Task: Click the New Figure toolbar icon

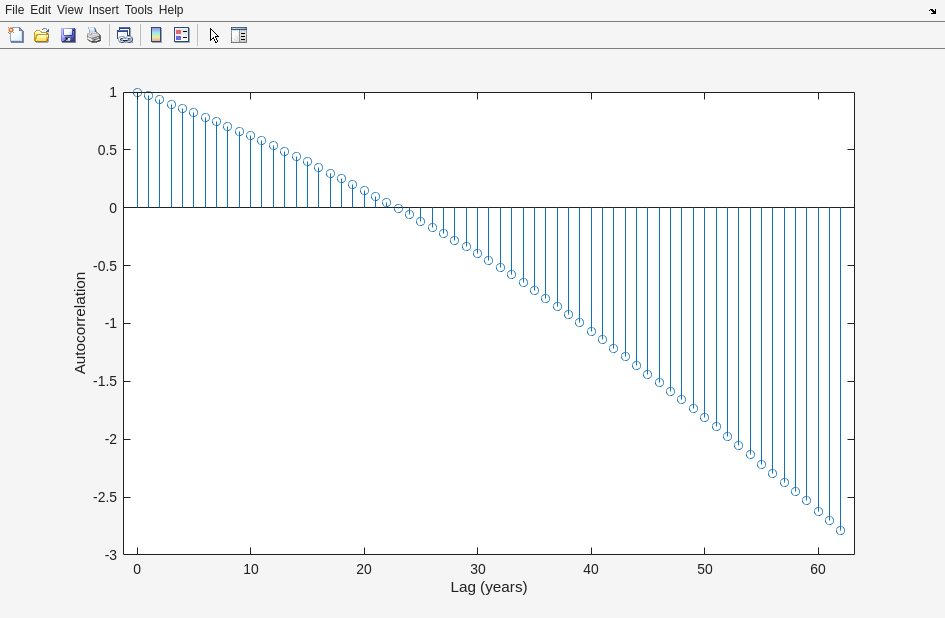Action: (16, 35)
